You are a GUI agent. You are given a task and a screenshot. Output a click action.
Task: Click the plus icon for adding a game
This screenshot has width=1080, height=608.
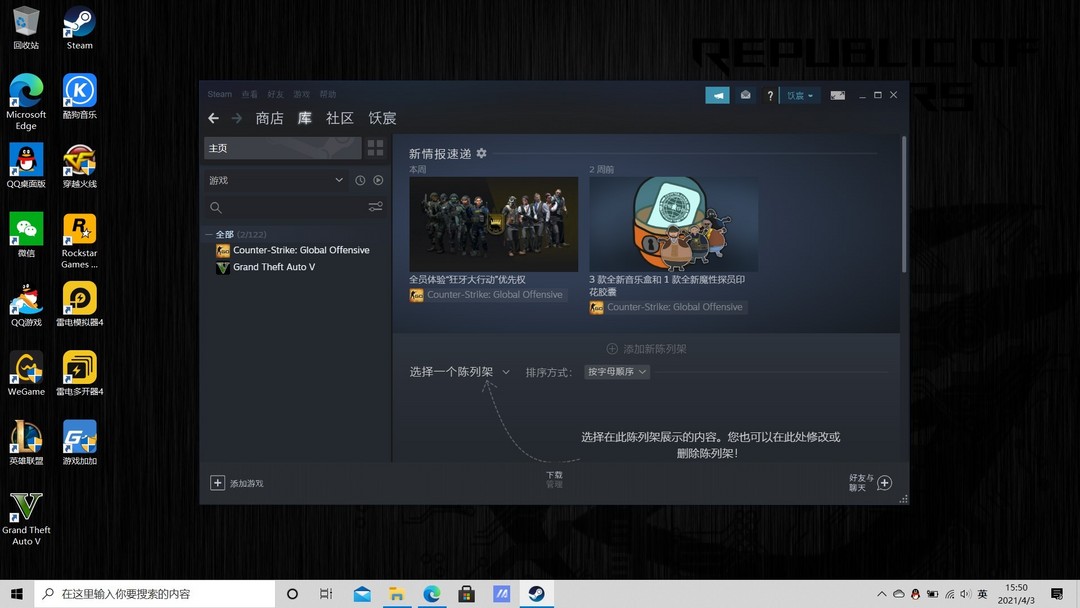(x=217, y=483)
